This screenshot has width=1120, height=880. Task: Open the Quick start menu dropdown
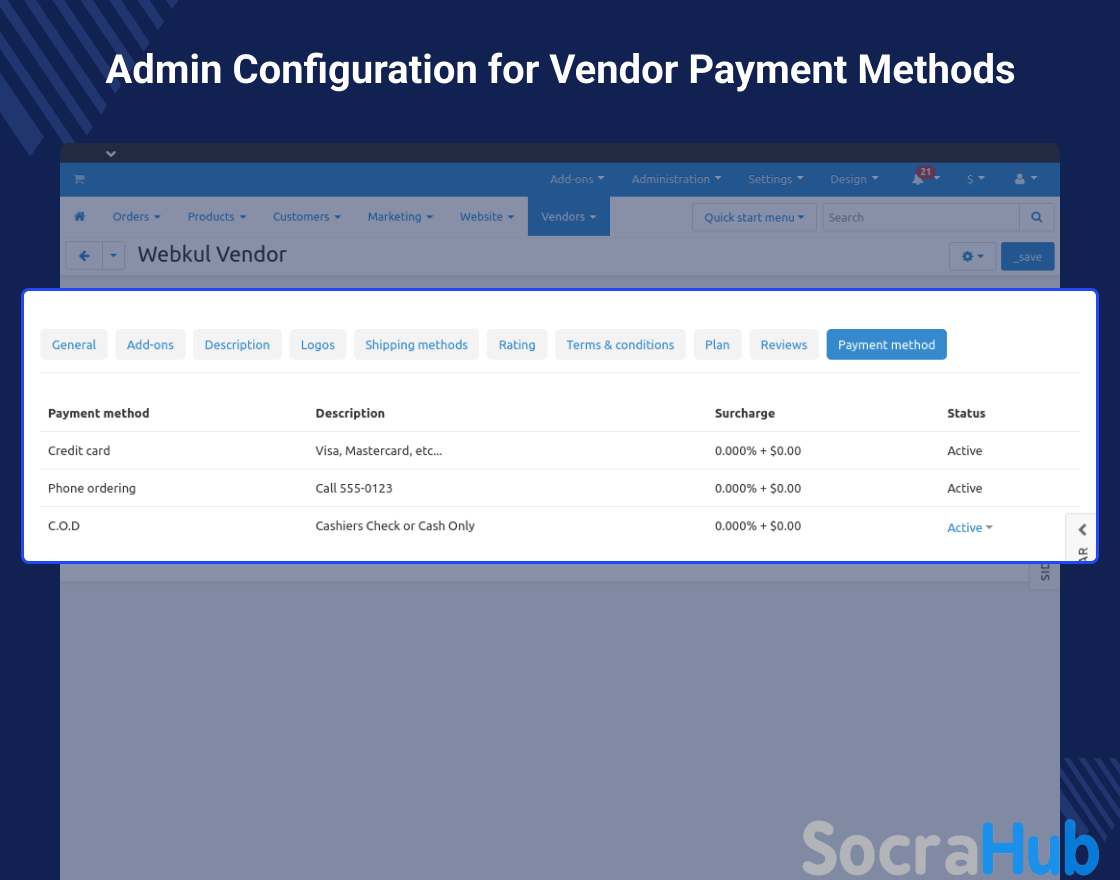point(754,217)
